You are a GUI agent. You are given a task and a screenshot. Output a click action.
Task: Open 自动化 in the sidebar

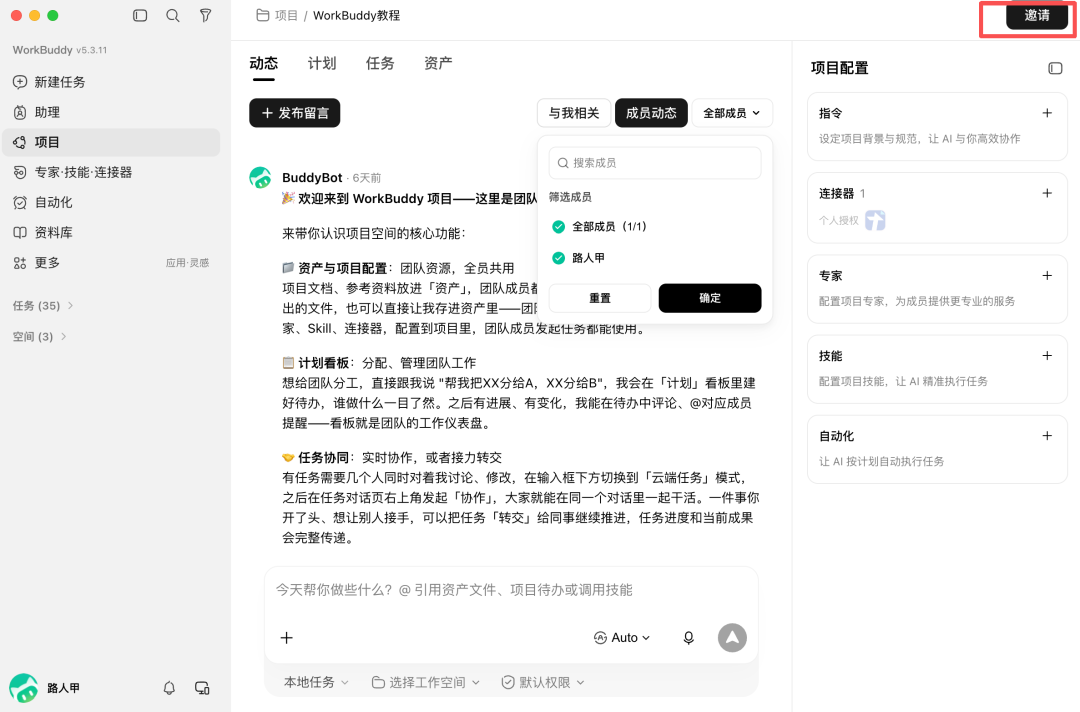coord(110,202)
